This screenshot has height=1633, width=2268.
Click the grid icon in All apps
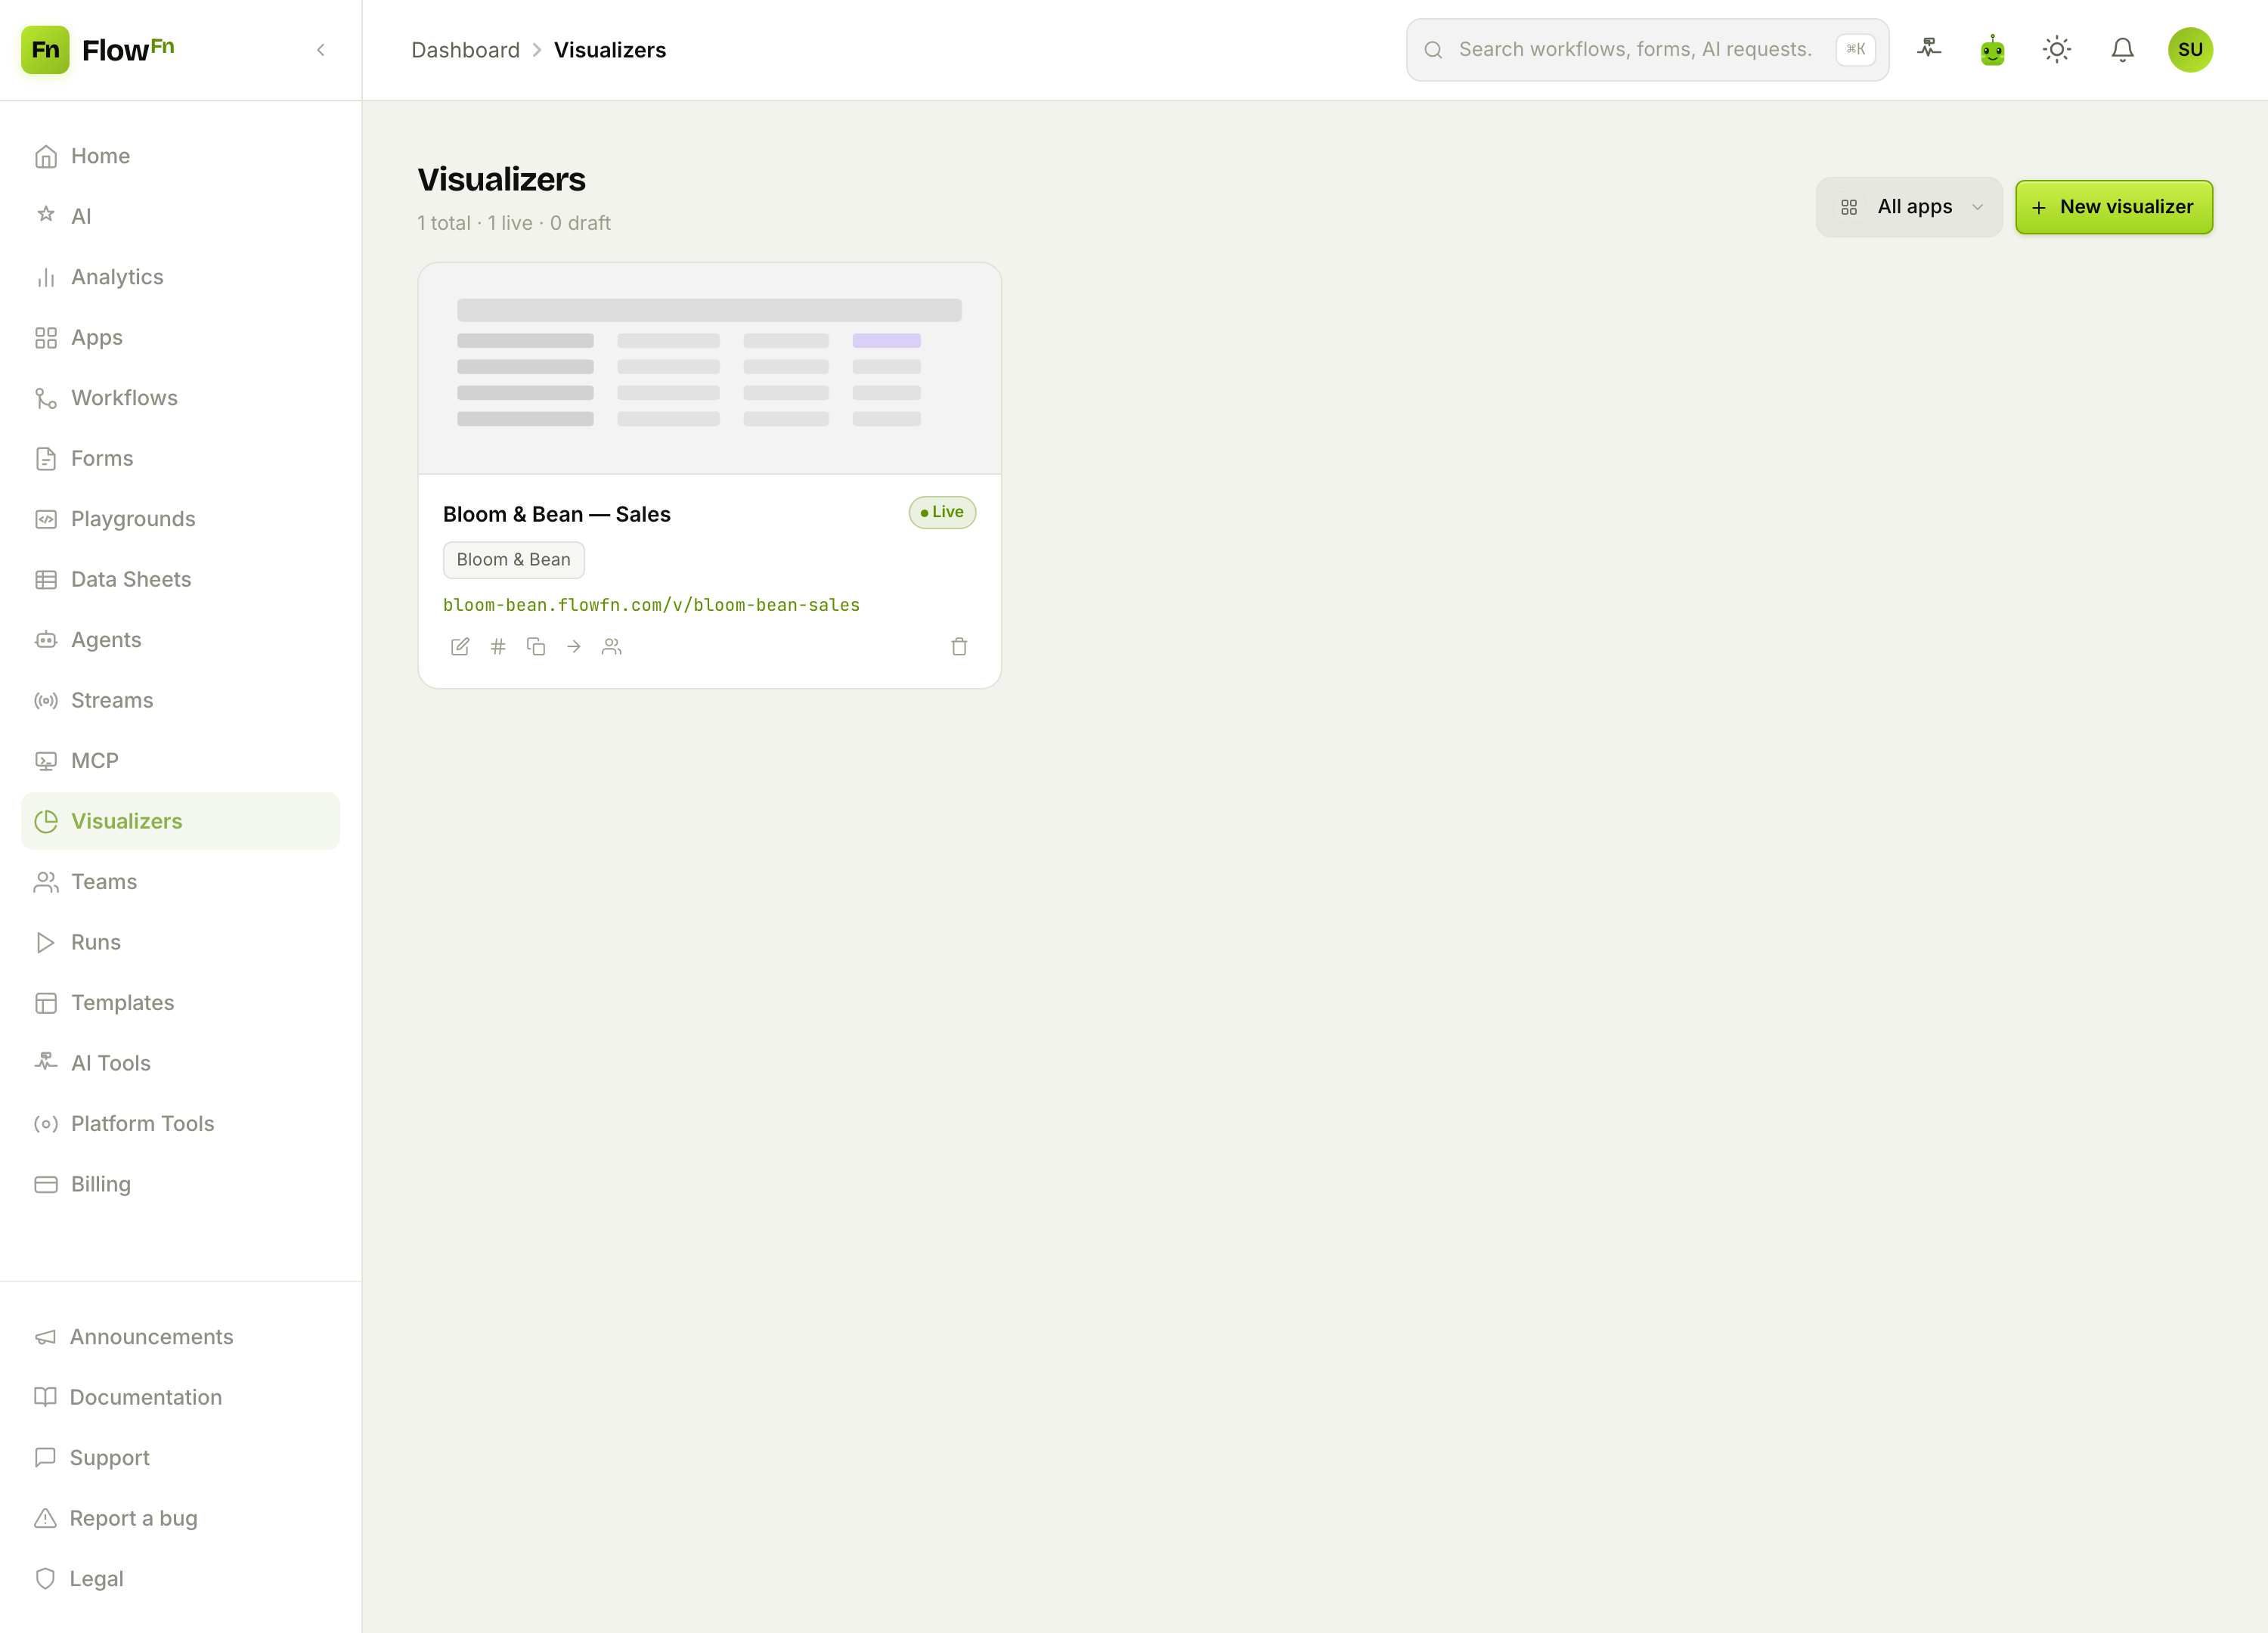coord(1849,207)
